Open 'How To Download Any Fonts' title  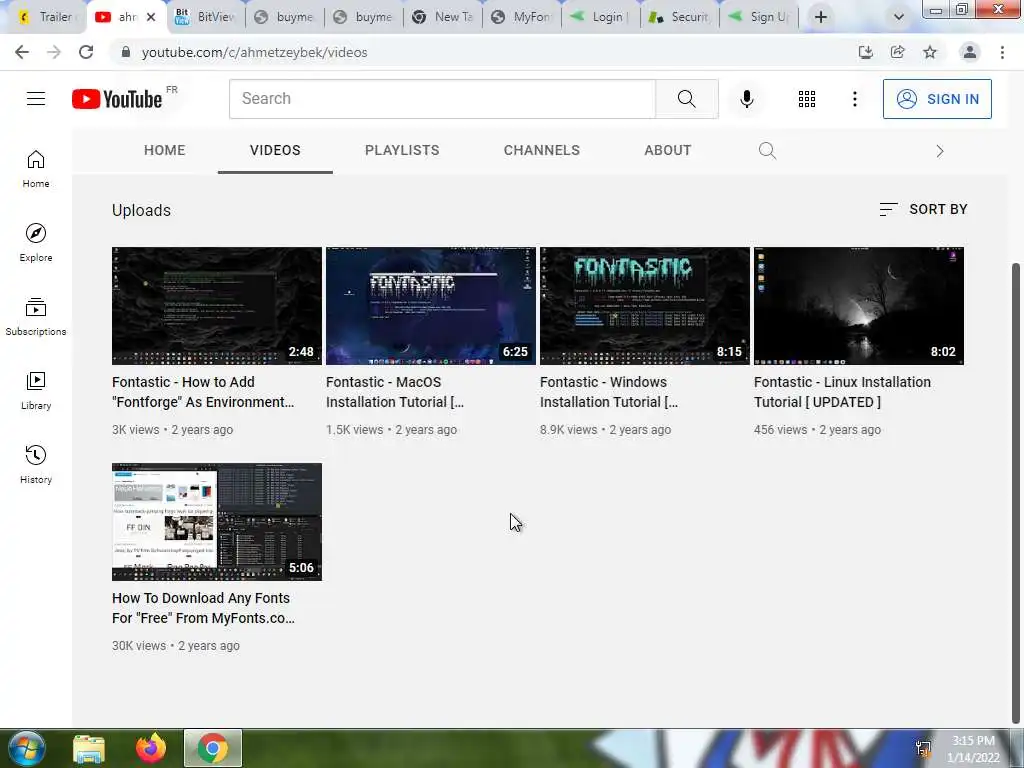(x=203, y=608)
